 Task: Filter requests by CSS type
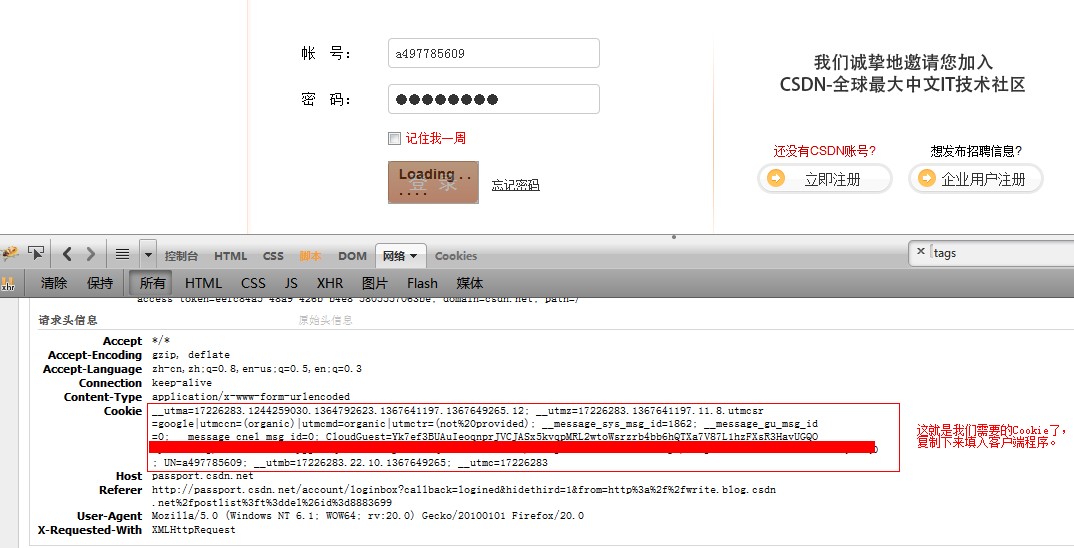[x=253, y=283]
